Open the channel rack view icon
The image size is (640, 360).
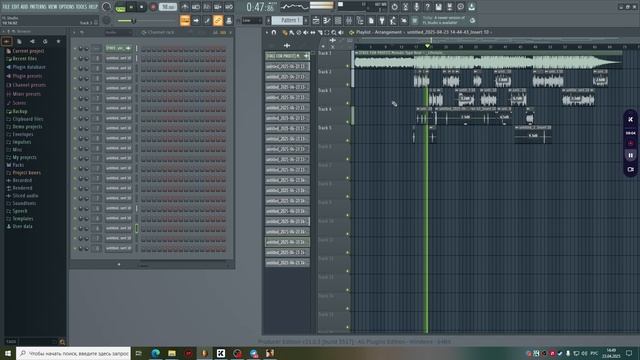[338, 20]
